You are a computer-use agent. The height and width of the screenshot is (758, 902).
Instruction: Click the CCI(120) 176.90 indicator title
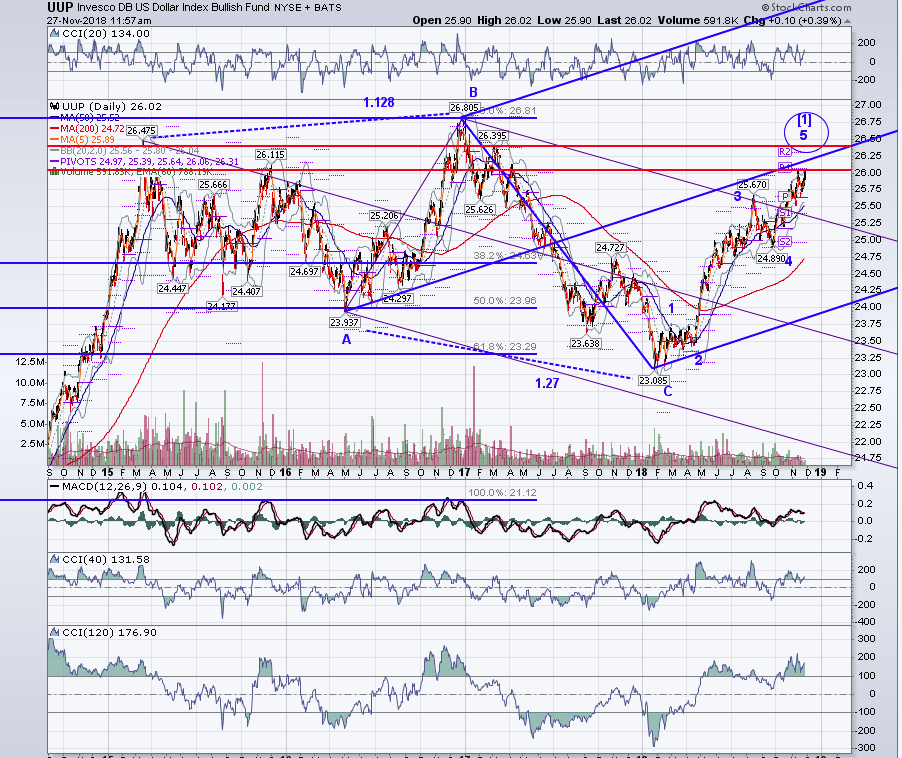(109, 632)
